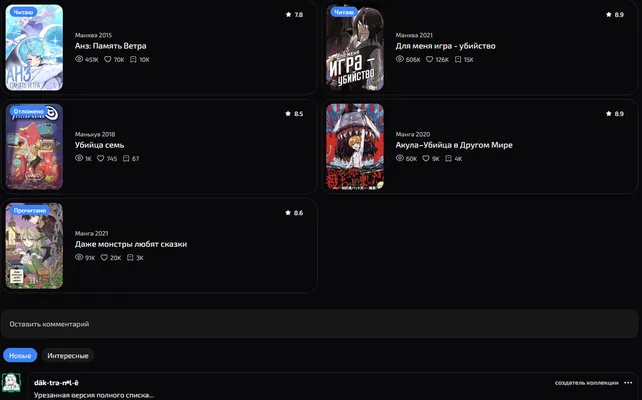The image size is (642, 400).
Task: Click the star rating 8.9 on the shark manga card
Action: point(615,113)
